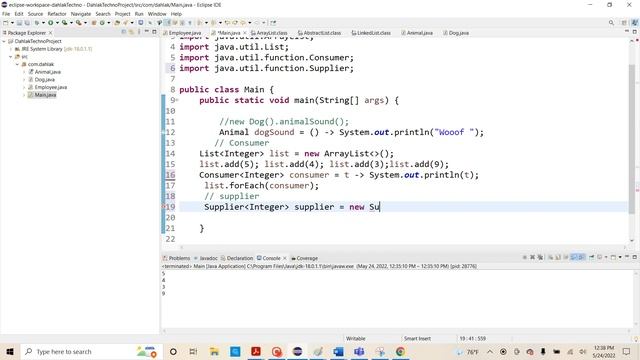Open the Refactor menu
640x360 pixels.
pos(57,14)
